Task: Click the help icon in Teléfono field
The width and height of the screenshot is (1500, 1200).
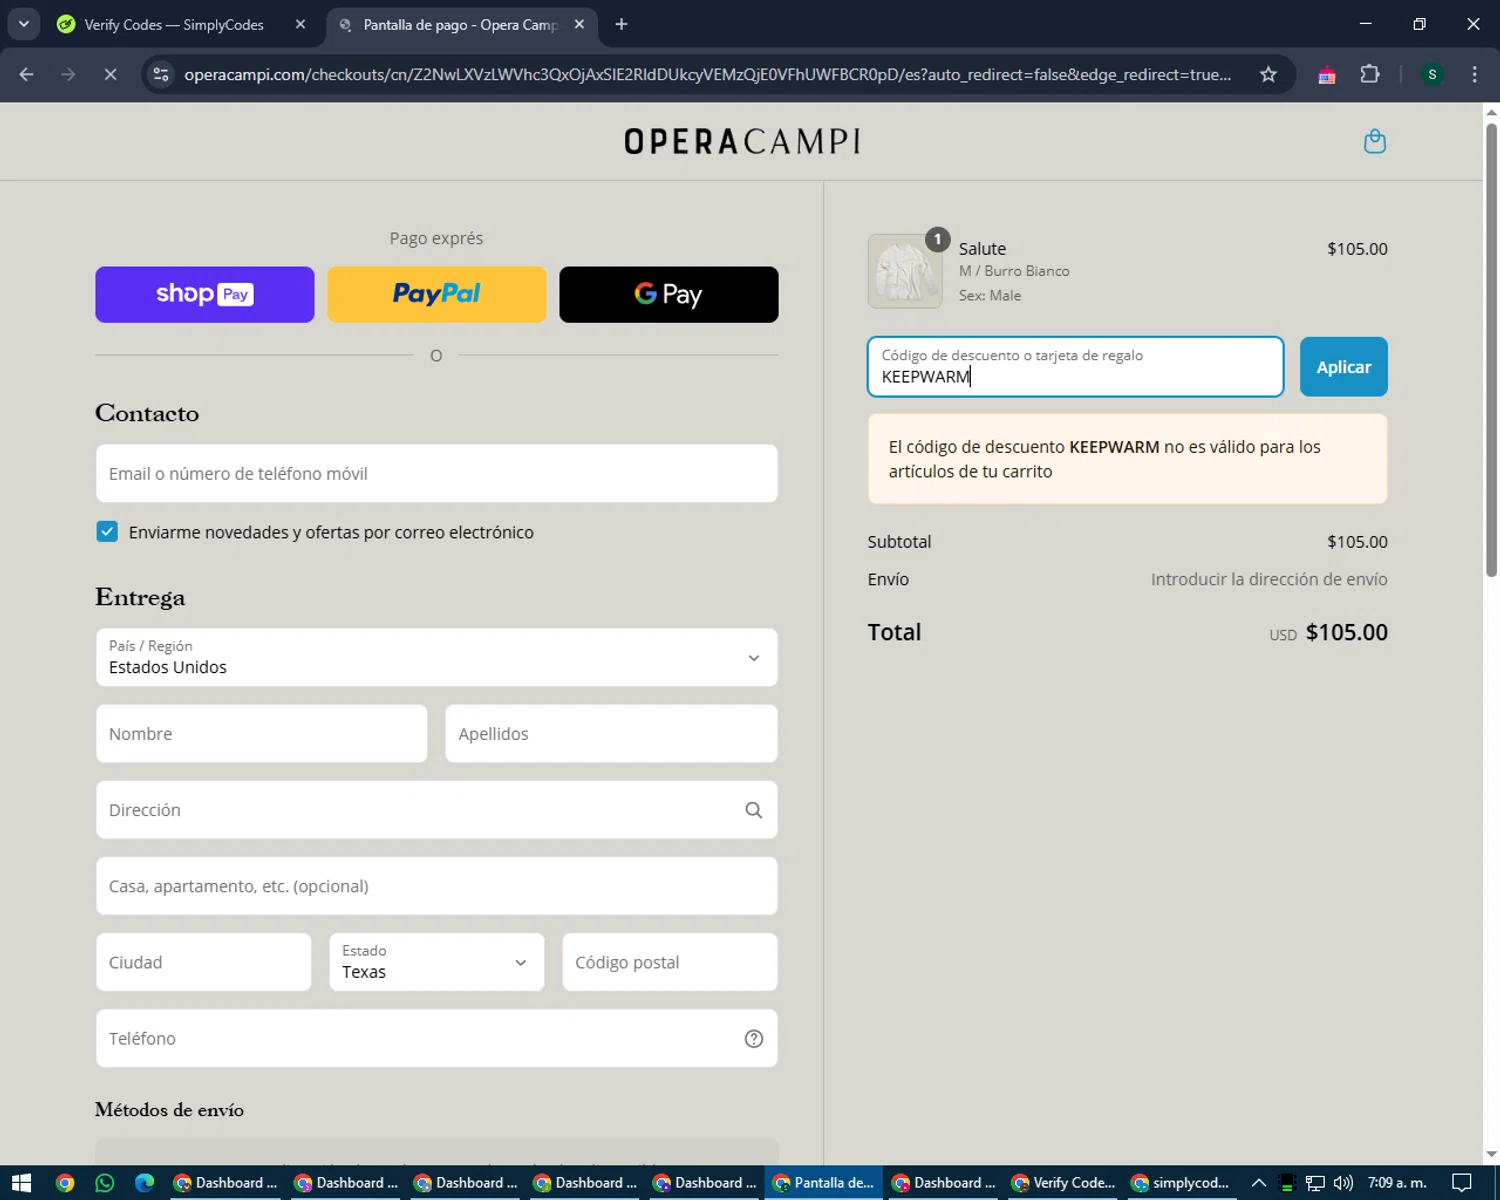Action: click(x=754, y=1038)
